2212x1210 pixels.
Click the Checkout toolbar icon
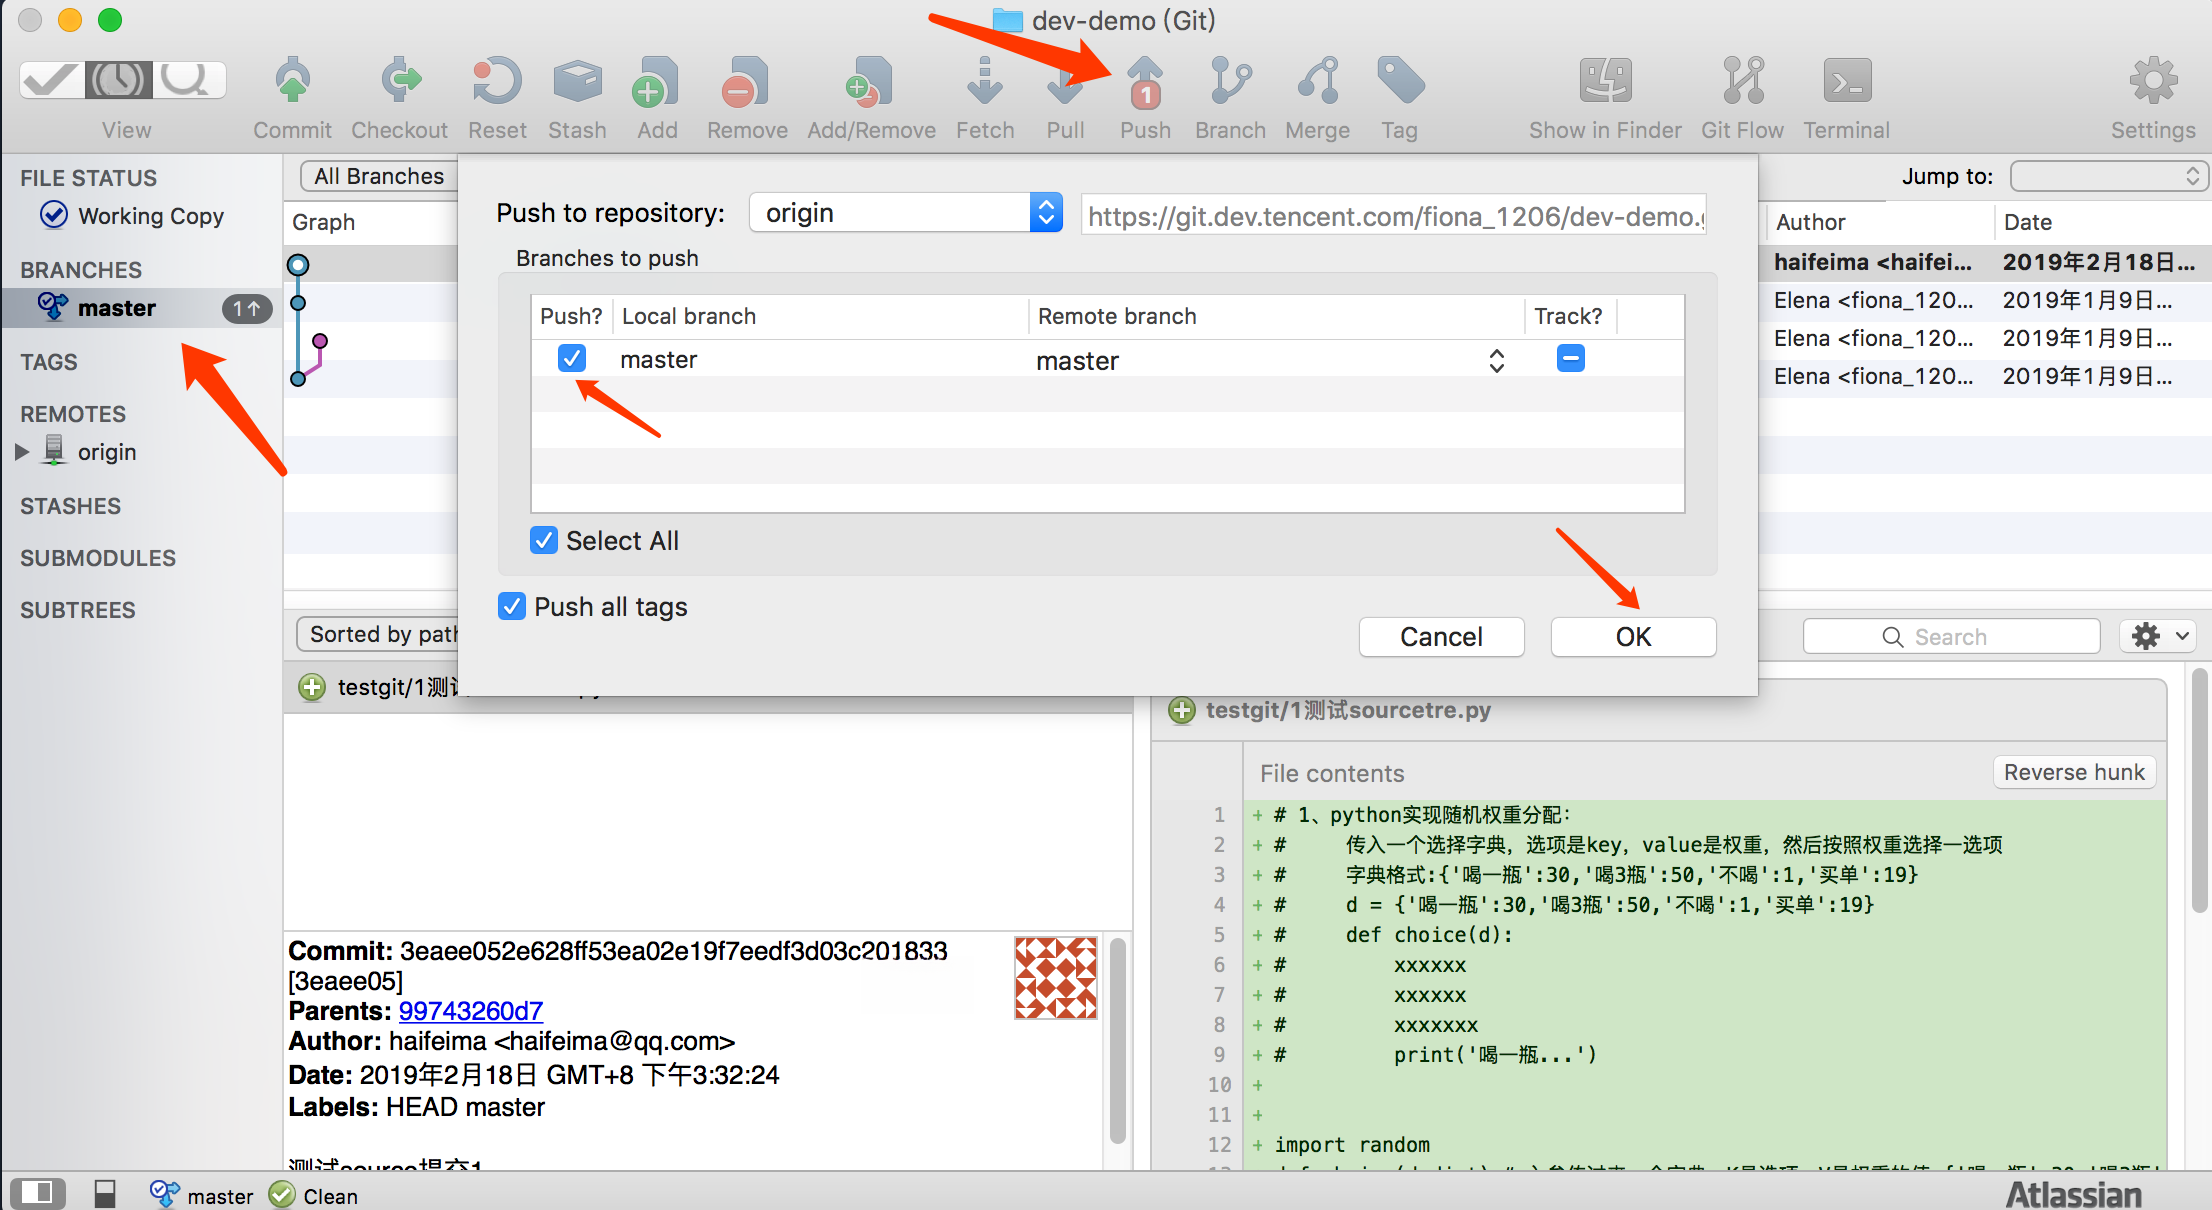400,98
